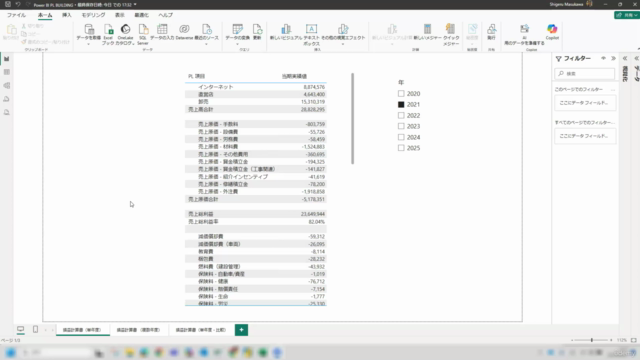
Task: Expand the 最近のソース dropdown arrow
Action: pyautogui.click(x=207, y=44)
